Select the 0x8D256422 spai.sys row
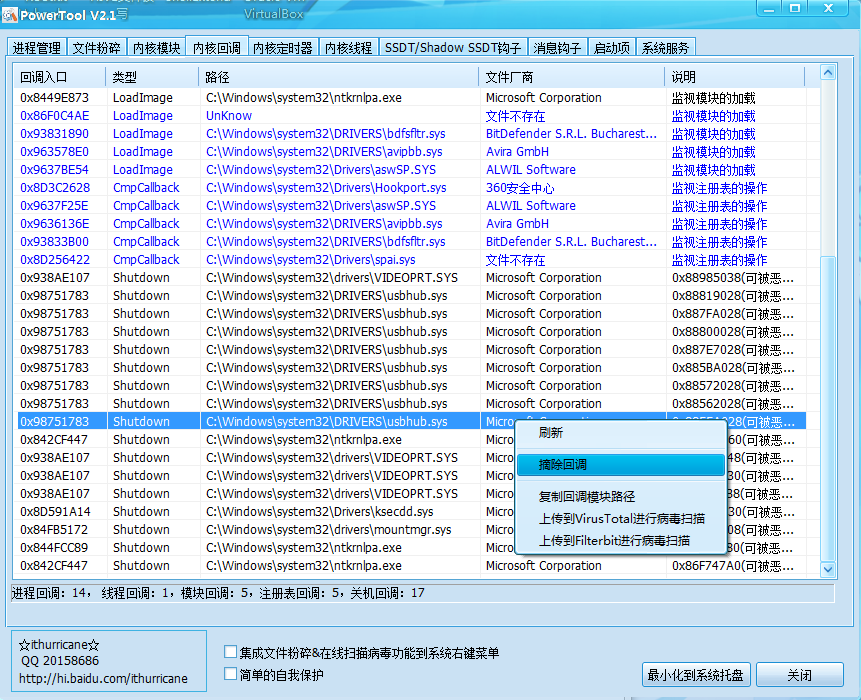Image resolution: width=861 pixels, height=700 pixels. coord(411,260)
